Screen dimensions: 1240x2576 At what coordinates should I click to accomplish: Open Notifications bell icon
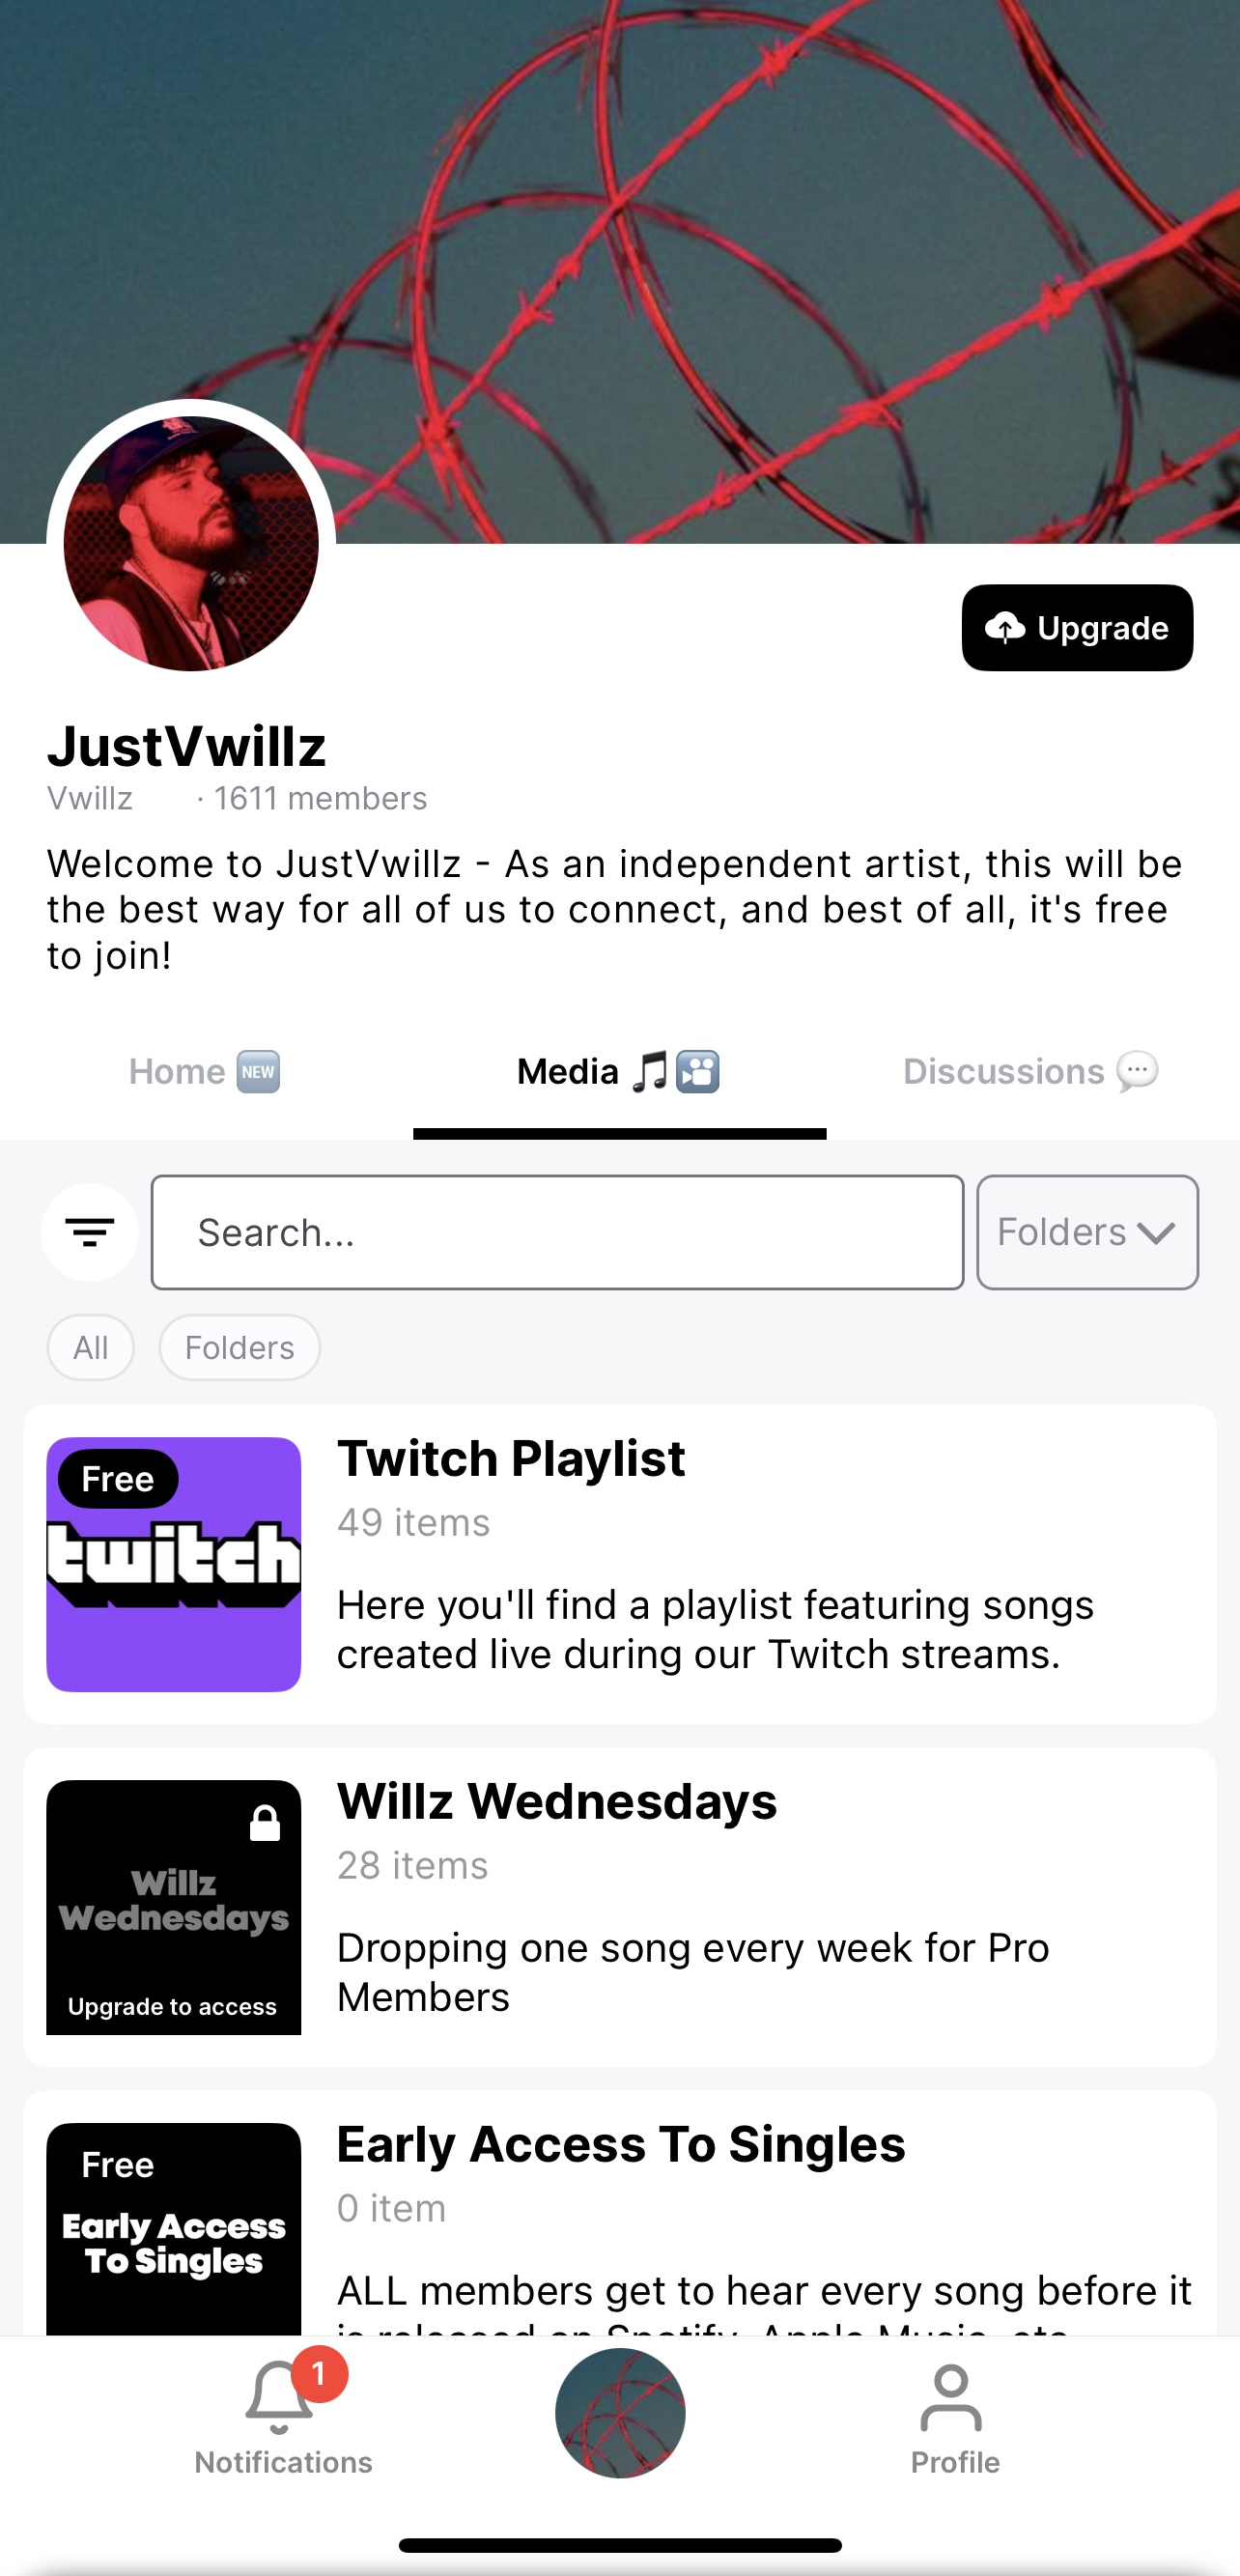click(x=279, y=2398)
